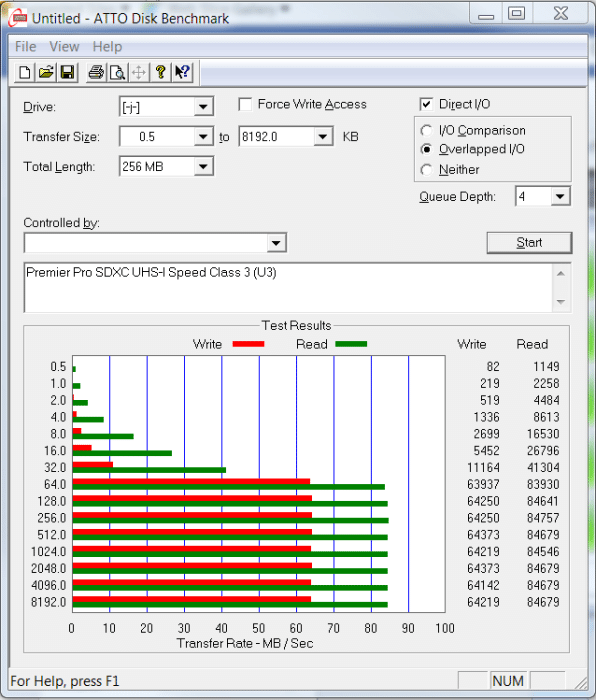Choose the Neither radio option
This screenshot has height=700, width=596.
(426, 170)
